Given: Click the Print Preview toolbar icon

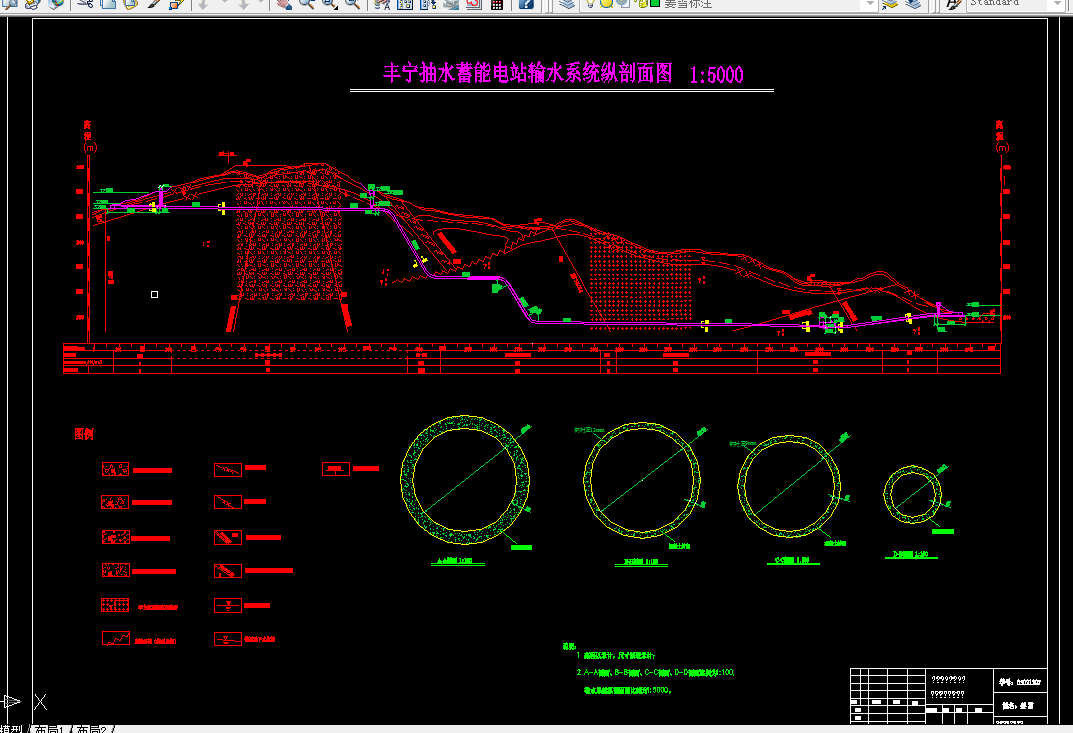Looking at the screenshot, I should [12, 3].
